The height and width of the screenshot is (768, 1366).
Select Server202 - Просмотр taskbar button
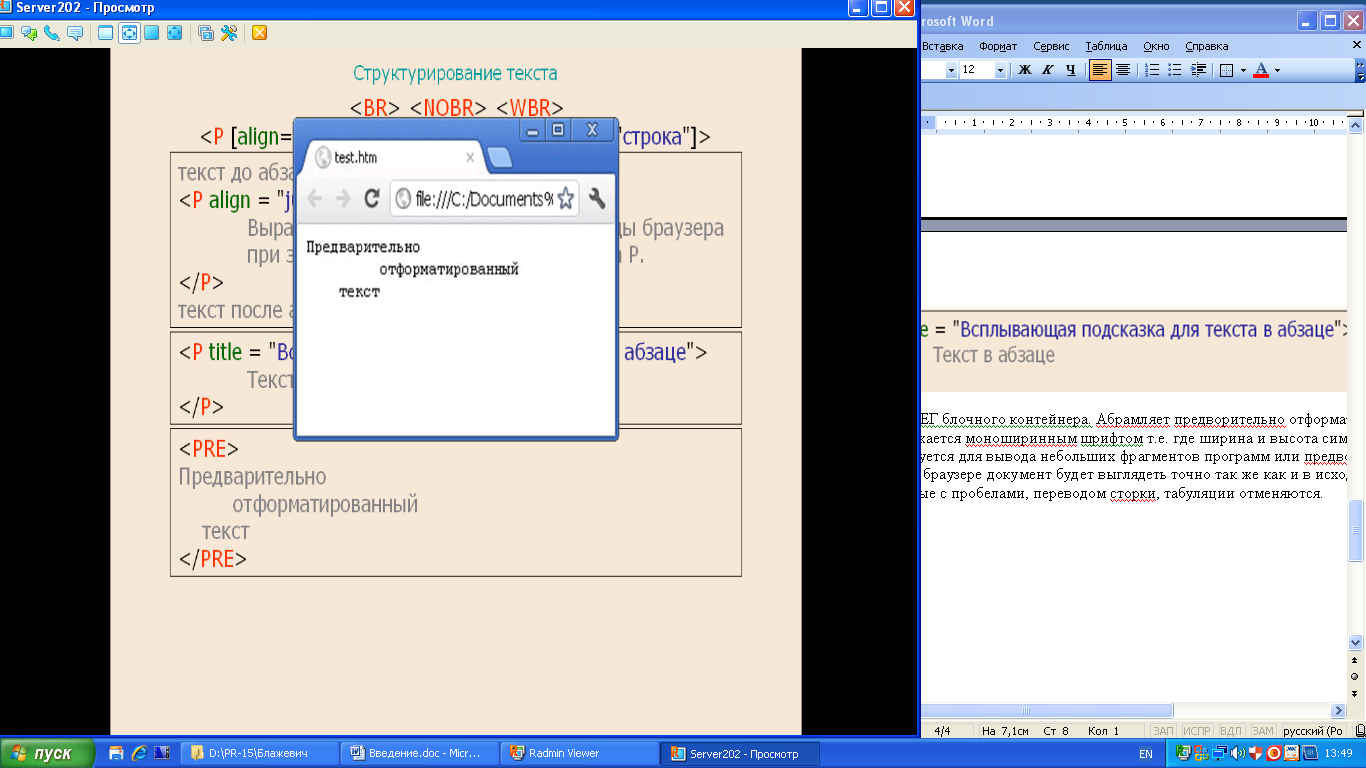click(740, 754)
